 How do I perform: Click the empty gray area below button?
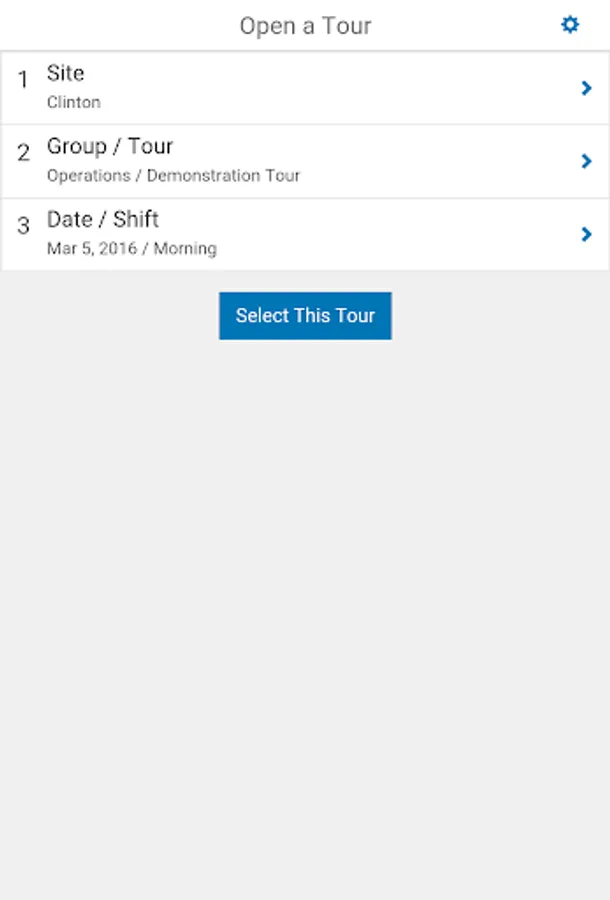coord(305,600)
